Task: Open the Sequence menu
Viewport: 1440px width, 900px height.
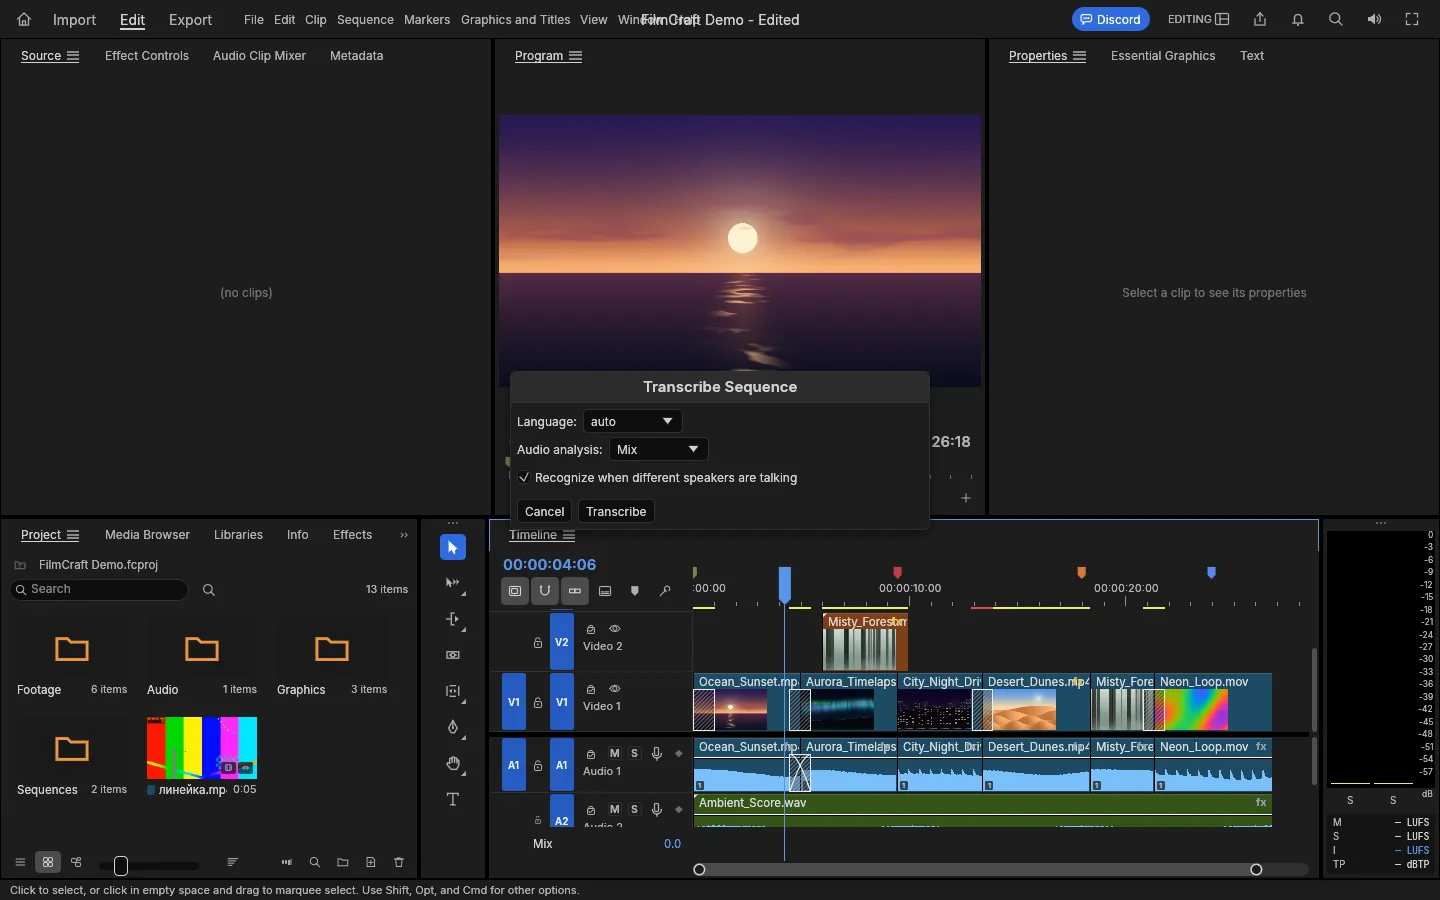Action: 365,20
